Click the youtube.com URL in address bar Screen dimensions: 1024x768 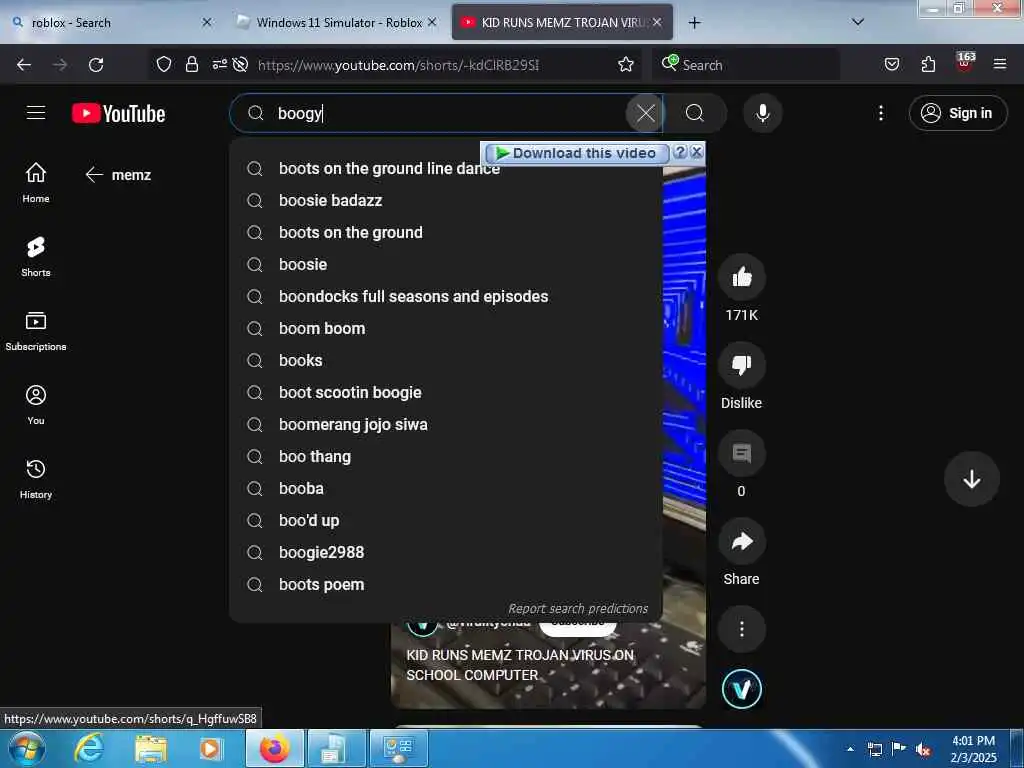(x=398, y=65)
